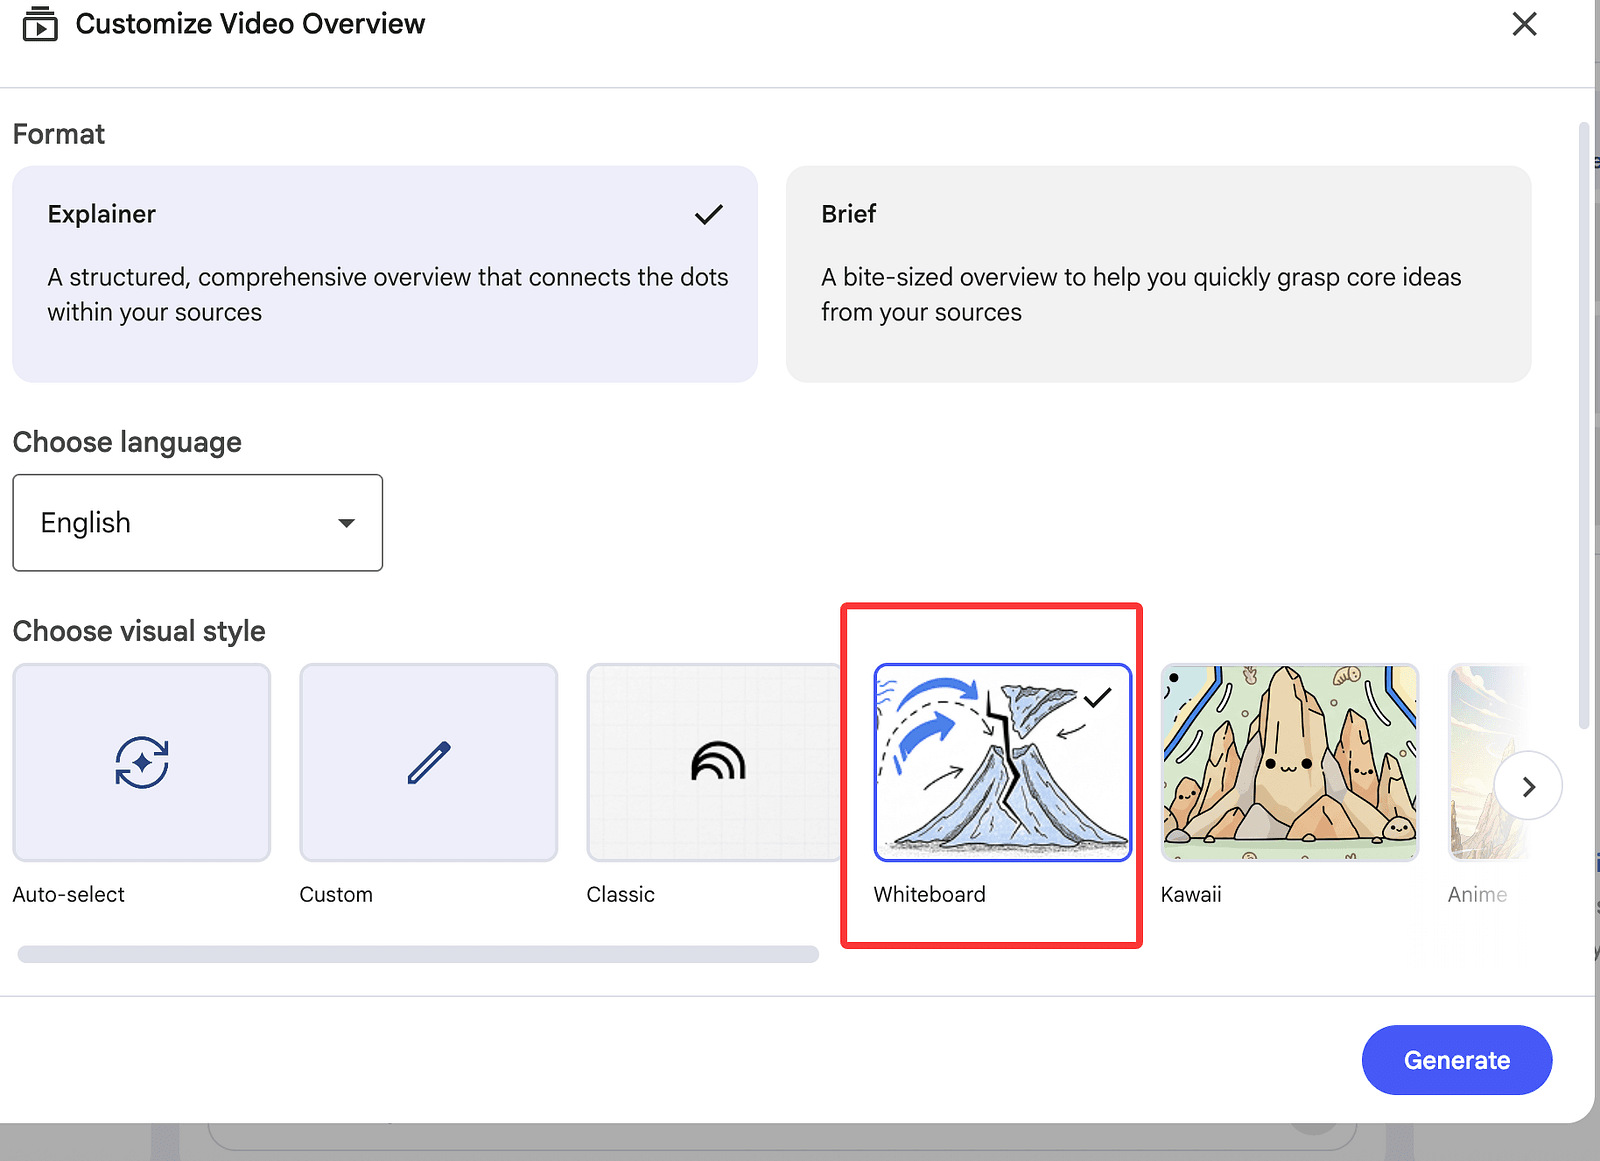This screenshot has width=1600, height=1161.
Task: Click the Explainer checkmark icon
Action: tap(708, 215)
